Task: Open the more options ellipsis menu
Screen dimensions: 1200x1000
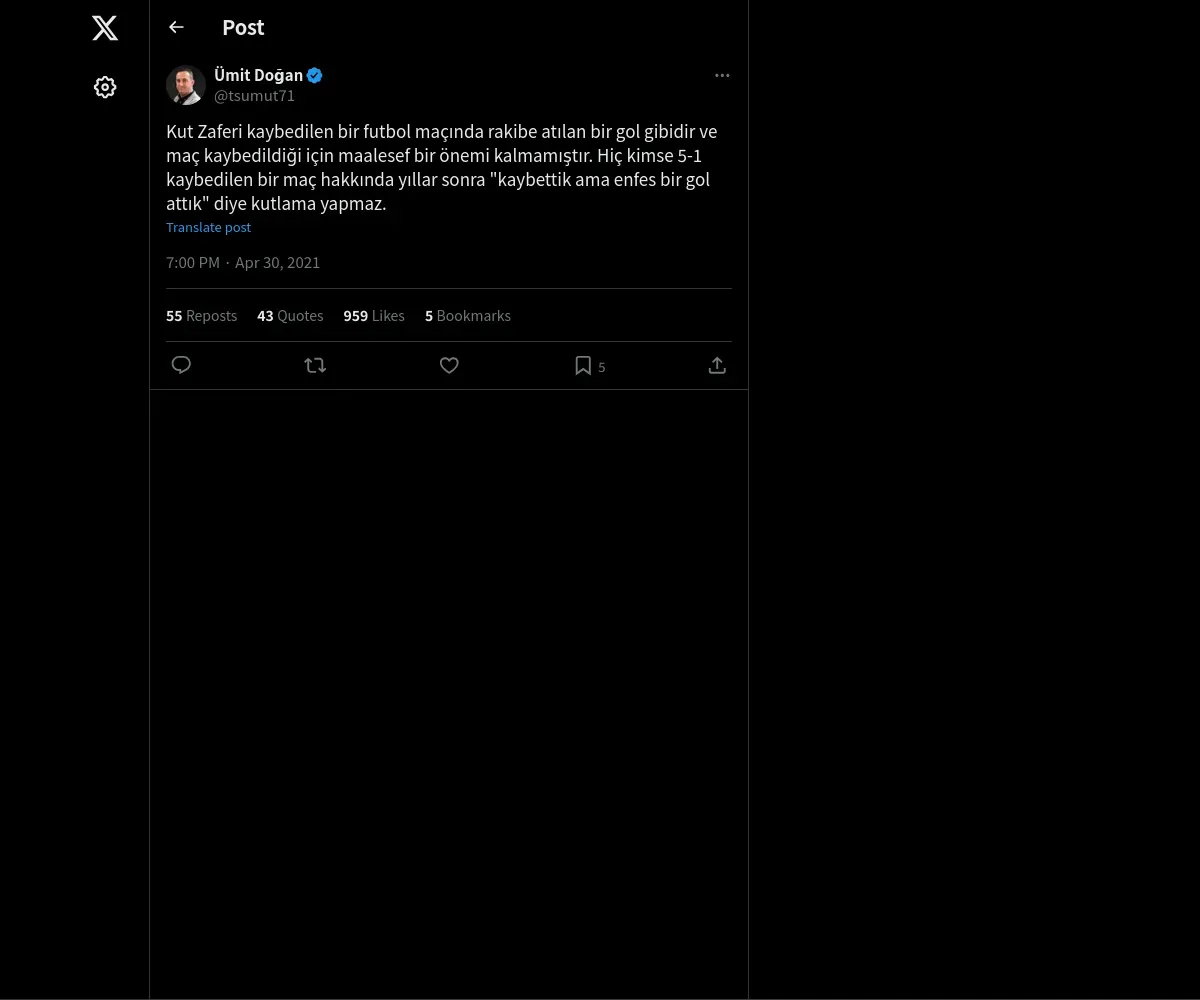Action: 722,75
